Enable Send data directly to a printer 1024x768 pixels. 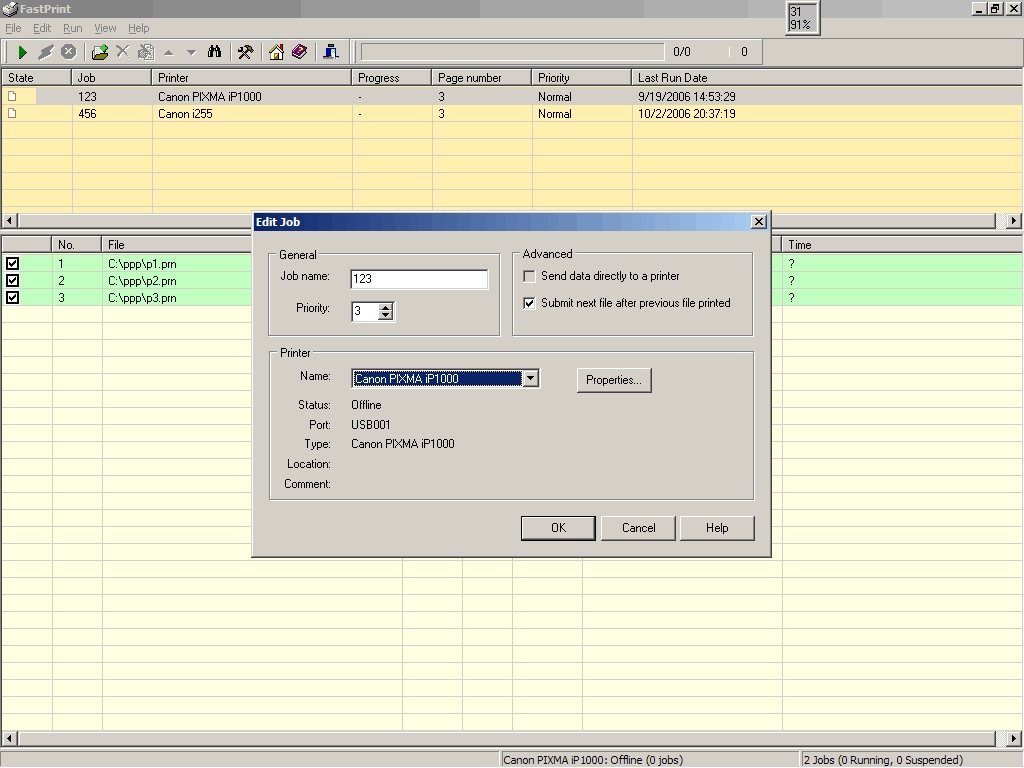pos(530,276)
